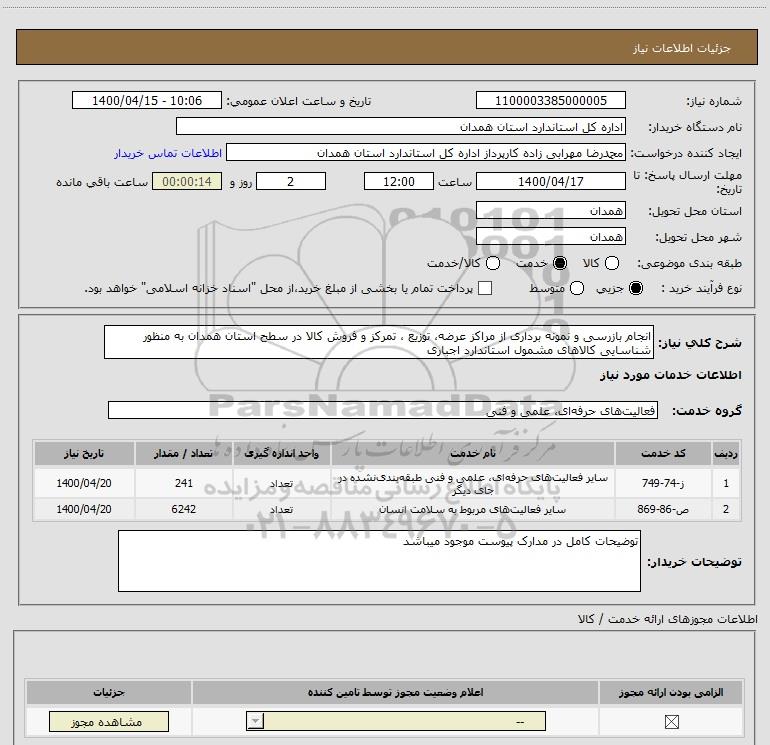Click the کد خدمت column header
Image resolution: width=770 pixels, height=745 pixels.
pos(663,453)
